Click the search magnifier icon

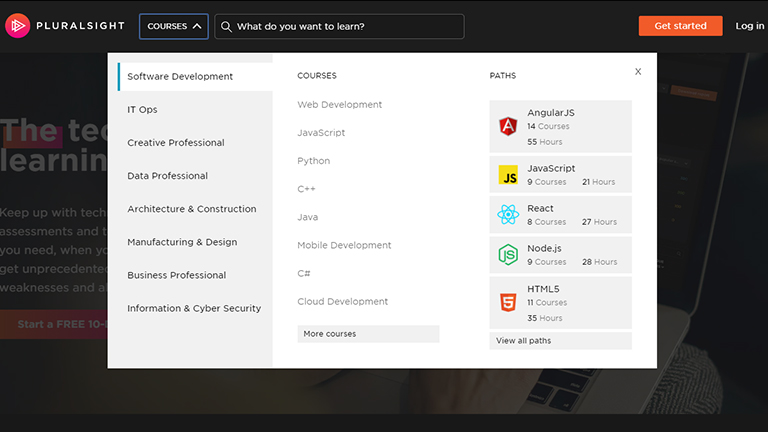(x=226, y=26)
